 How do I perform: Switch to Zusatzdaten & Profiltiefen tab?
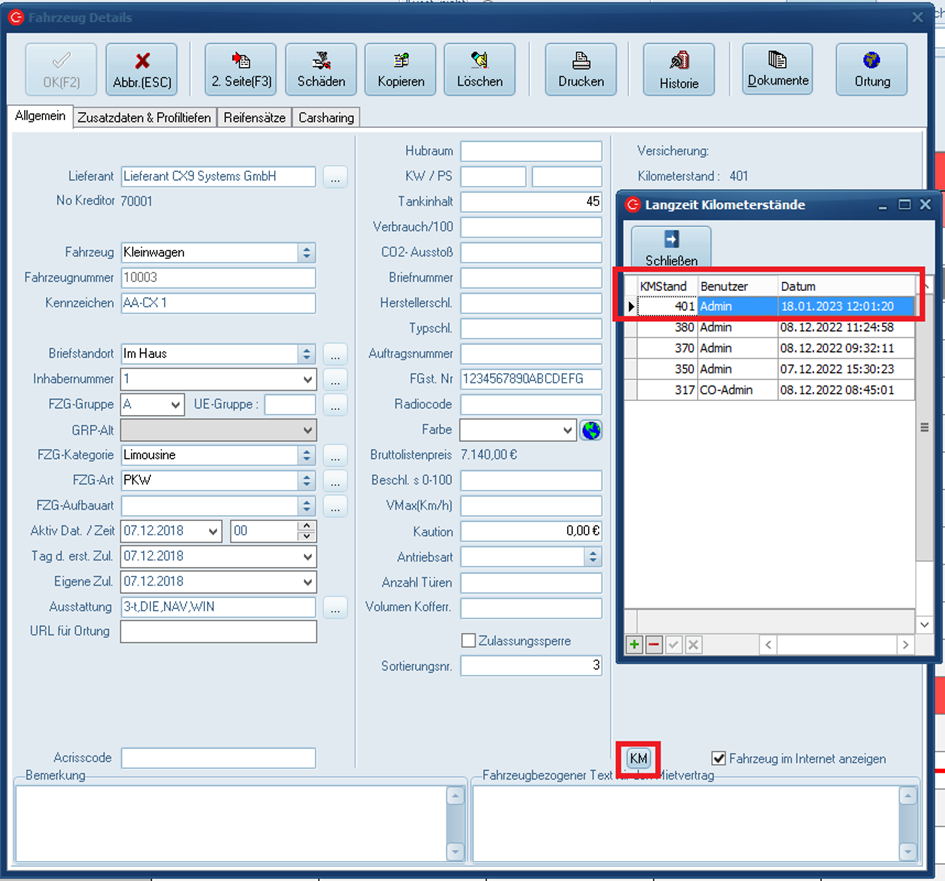(x=144, y=118)
